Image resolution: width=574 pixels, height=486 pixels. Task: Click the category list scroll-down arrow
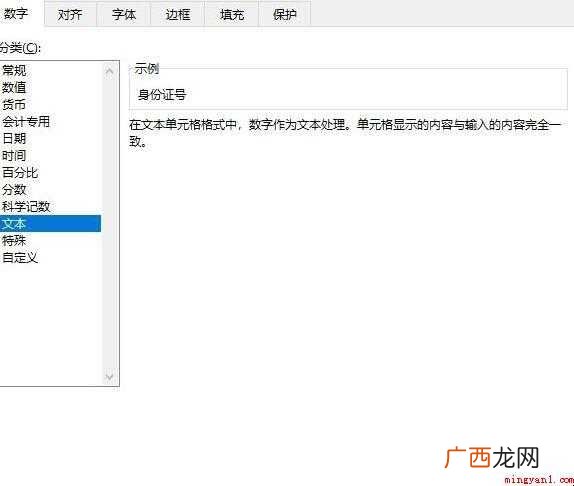pos(109,377)
